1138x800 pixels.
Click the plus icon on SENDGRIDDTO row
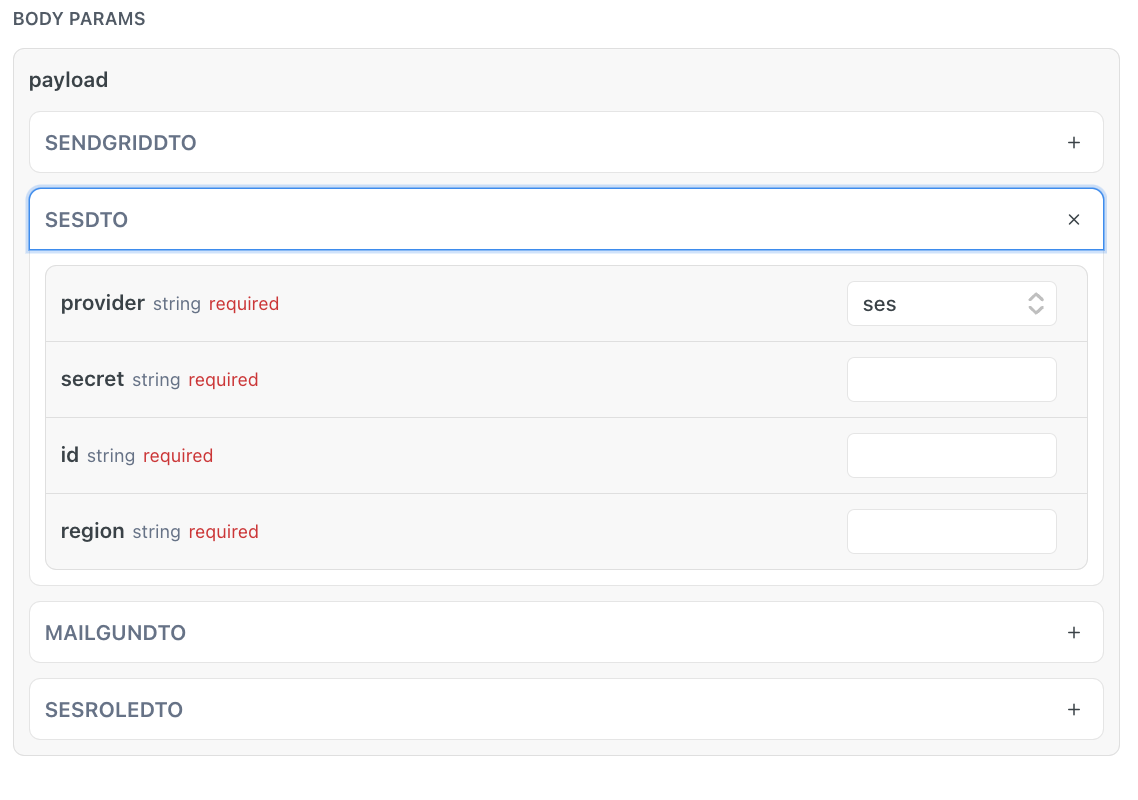click(1074, 143)
